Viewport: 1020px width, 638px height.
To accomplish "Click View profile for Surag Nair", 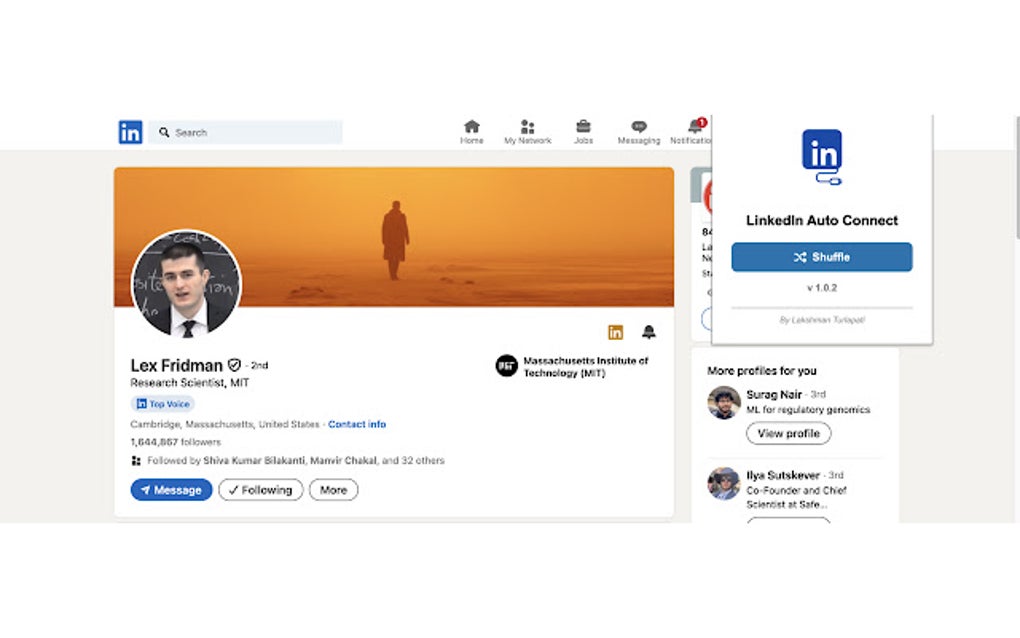I will 788,433.
